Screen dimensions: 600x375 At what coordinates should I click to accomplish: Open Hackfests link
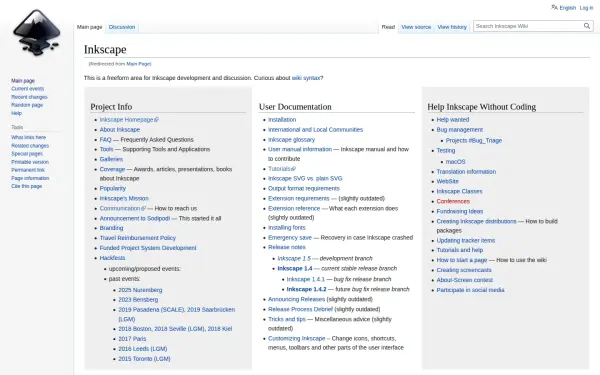[112, 258]
